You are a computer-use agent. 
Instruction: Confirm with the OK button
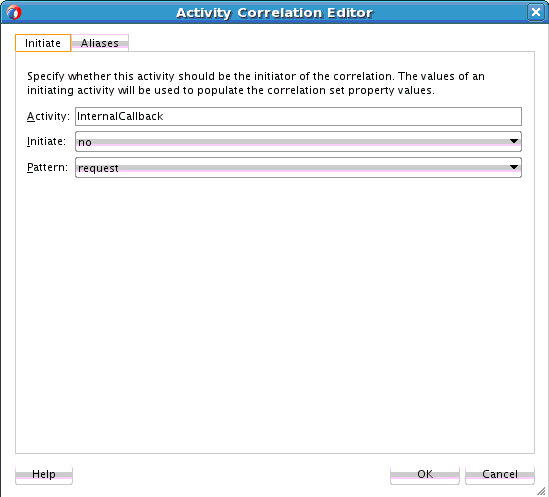(425, 475)
